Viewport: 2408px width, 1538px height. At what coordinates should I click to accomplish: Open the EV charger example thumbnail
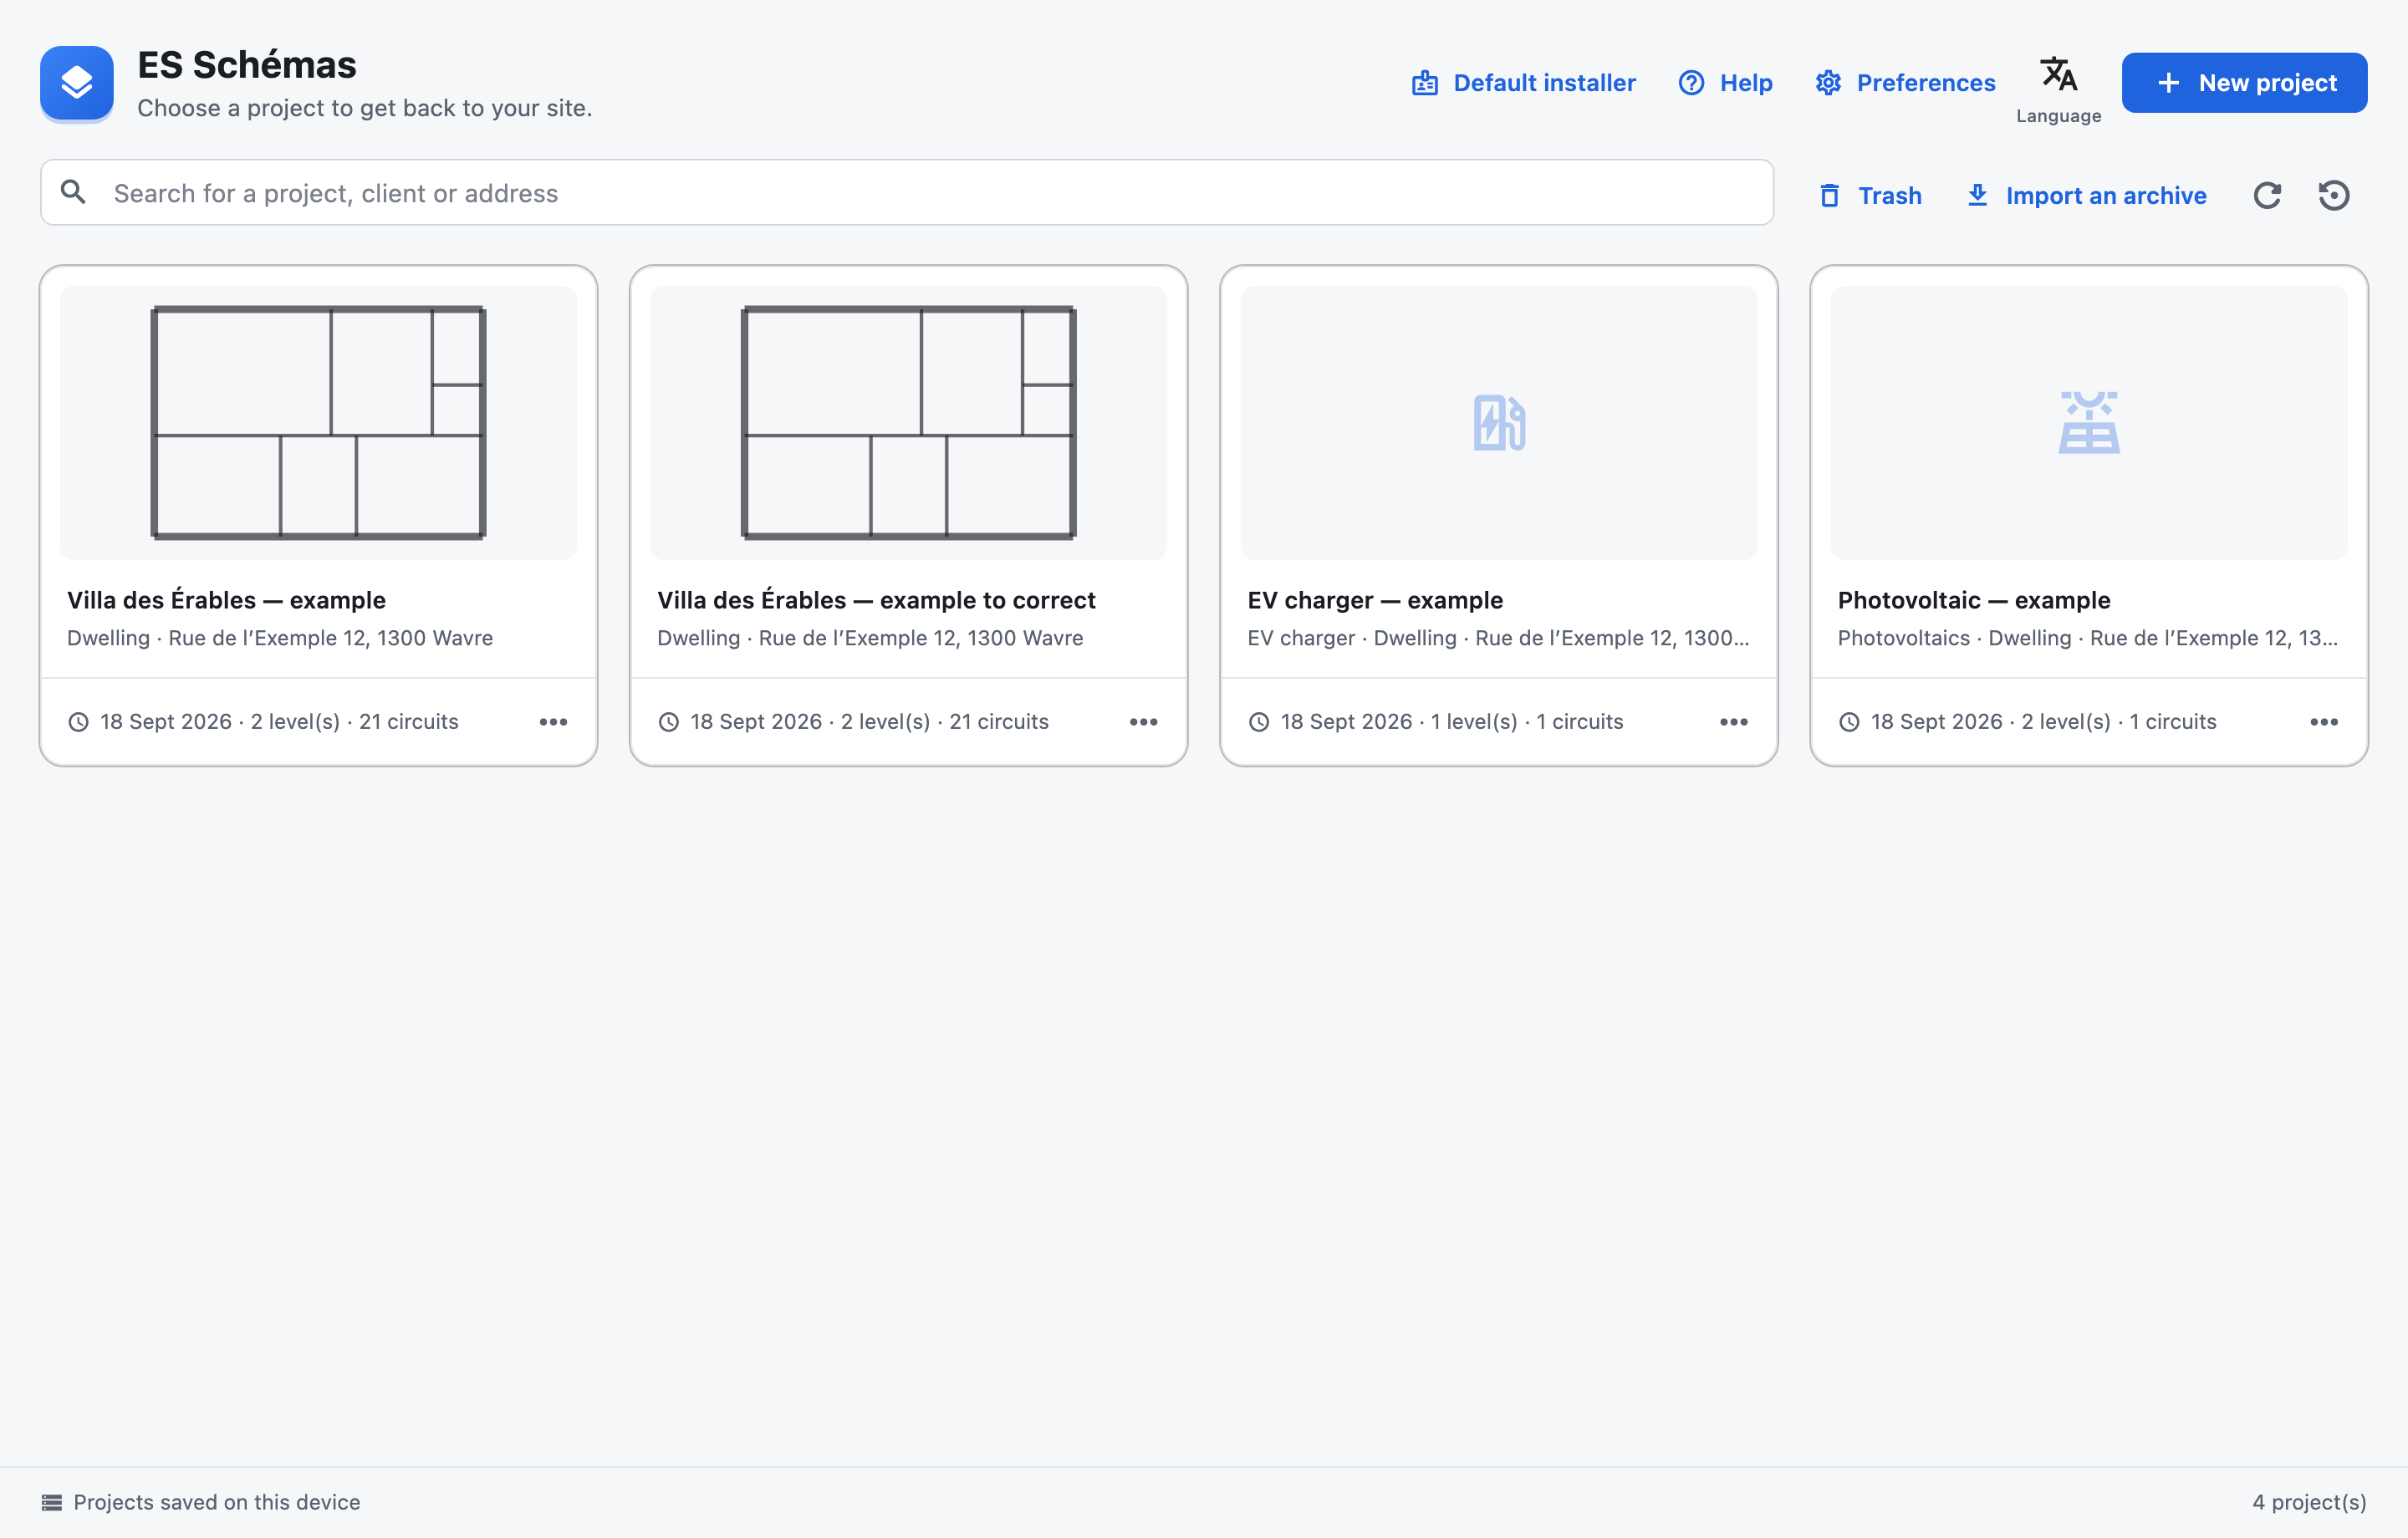click(x=1499, y=423)
